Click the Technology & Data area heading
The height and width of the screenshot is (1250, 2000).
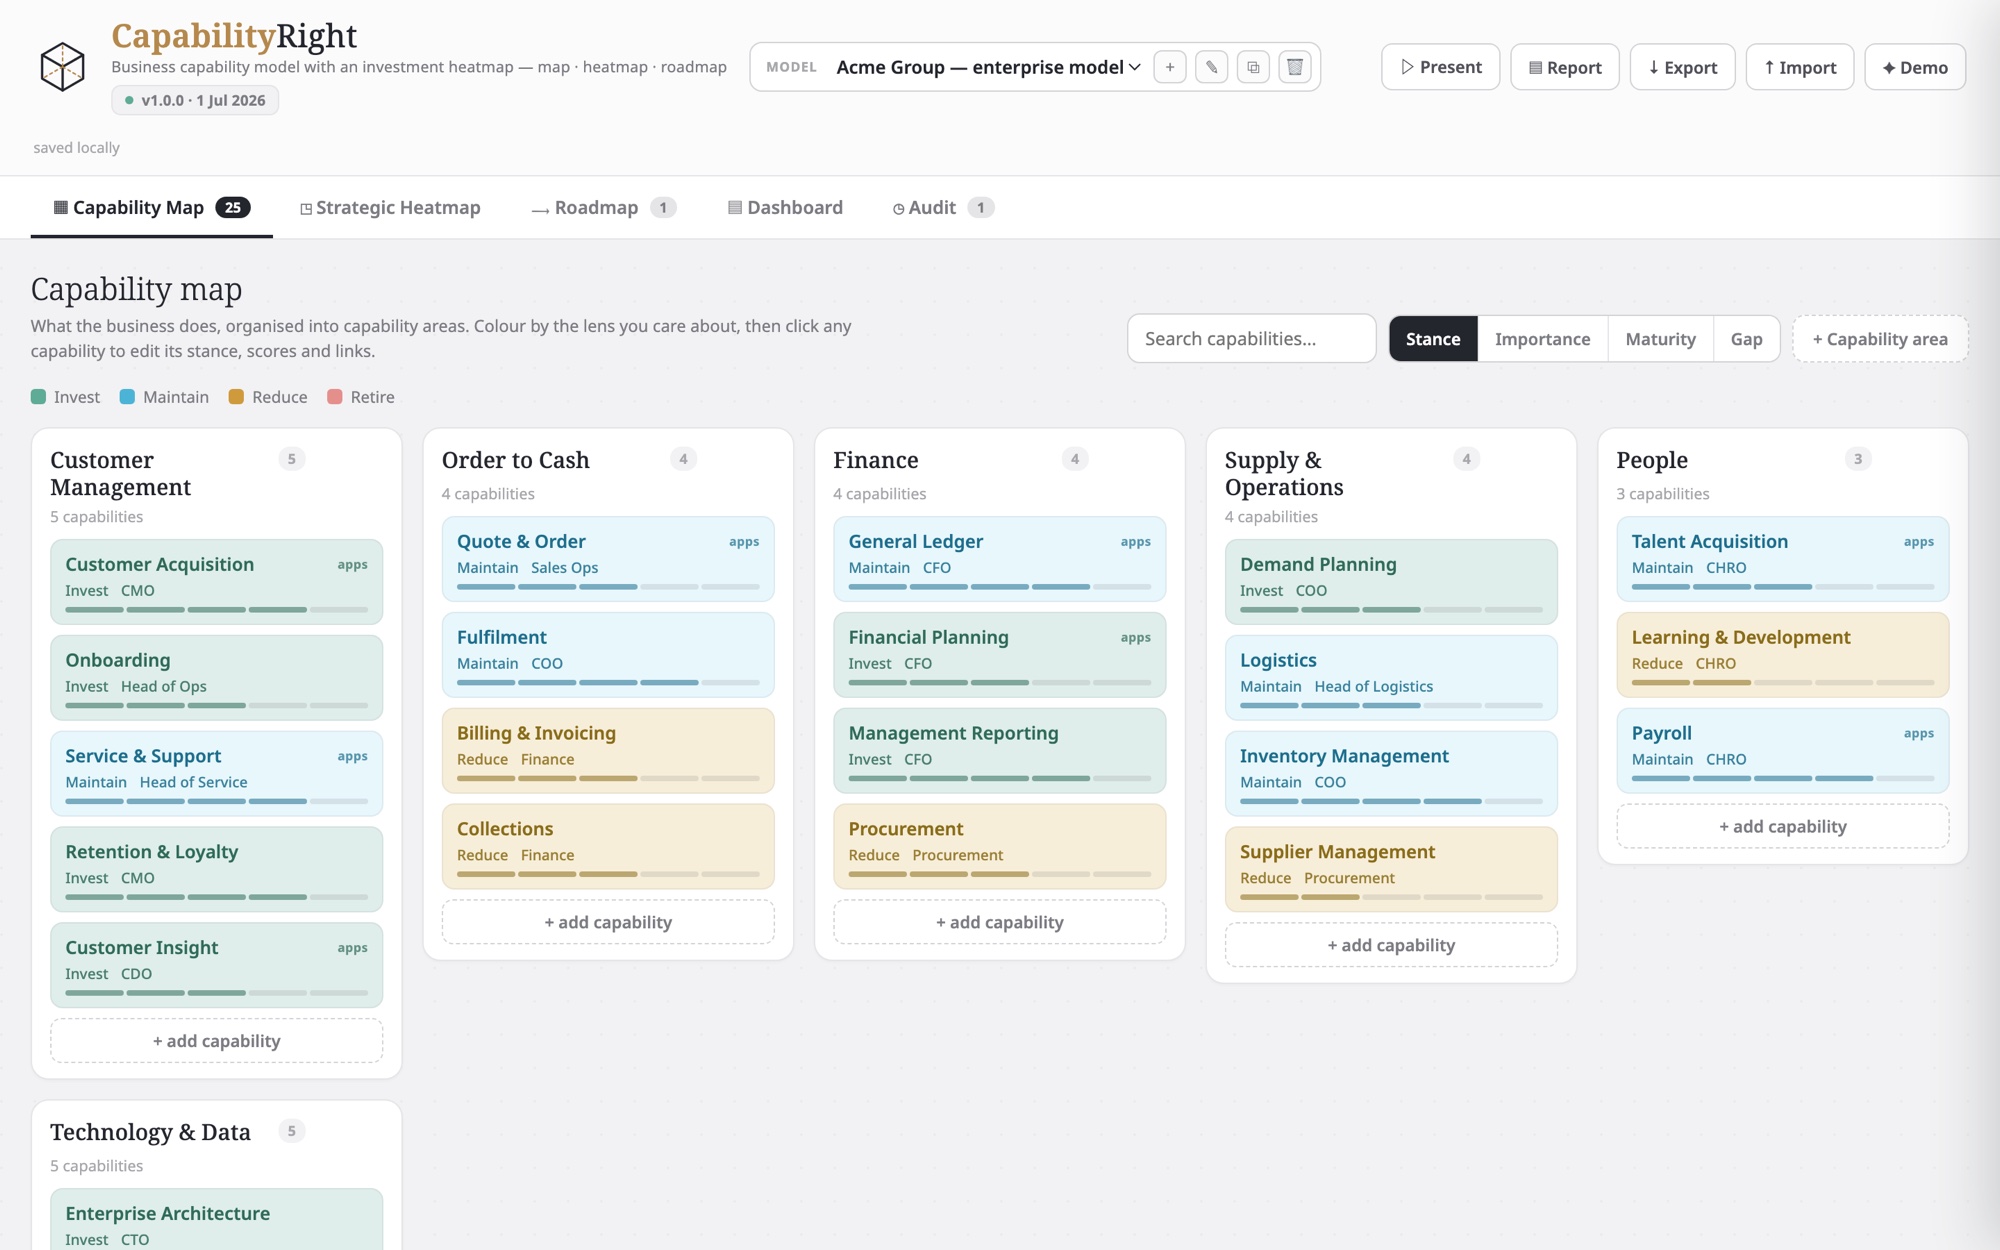[150, 1132]
